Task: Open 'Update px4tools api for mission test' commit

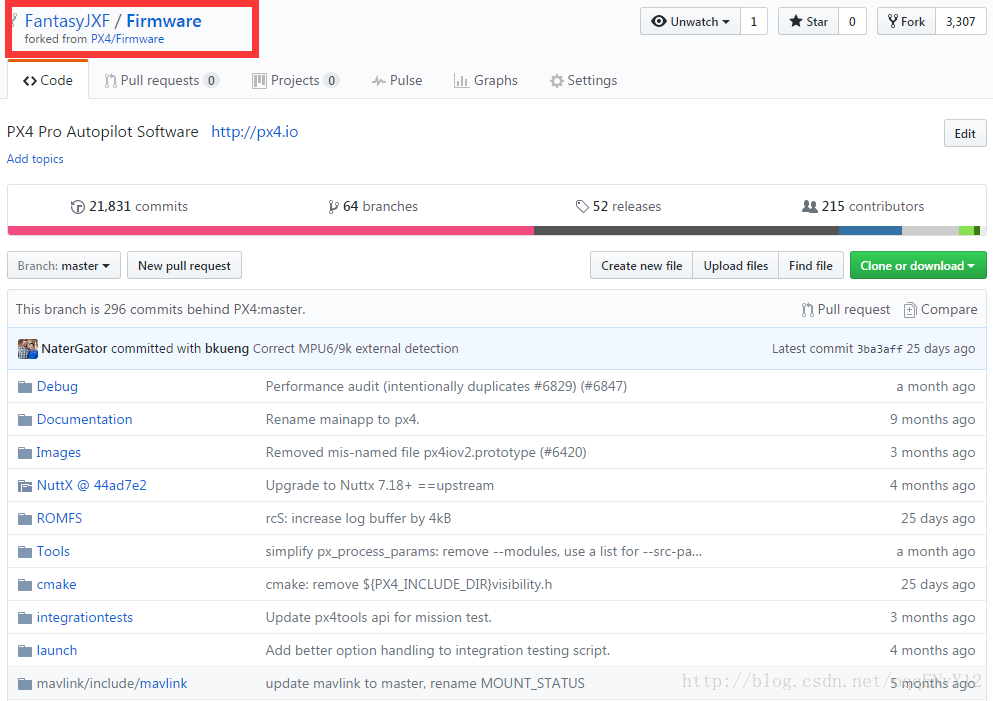Action: coord(378,617)
